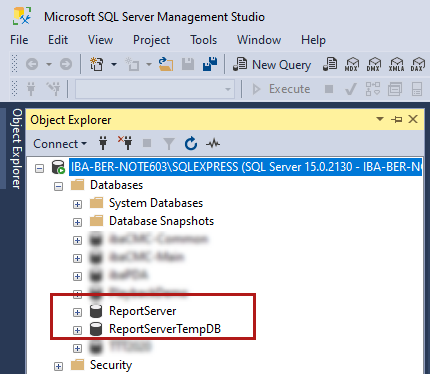Click the XMLA query icon
The image size is (430, 374).
point(396,64)
